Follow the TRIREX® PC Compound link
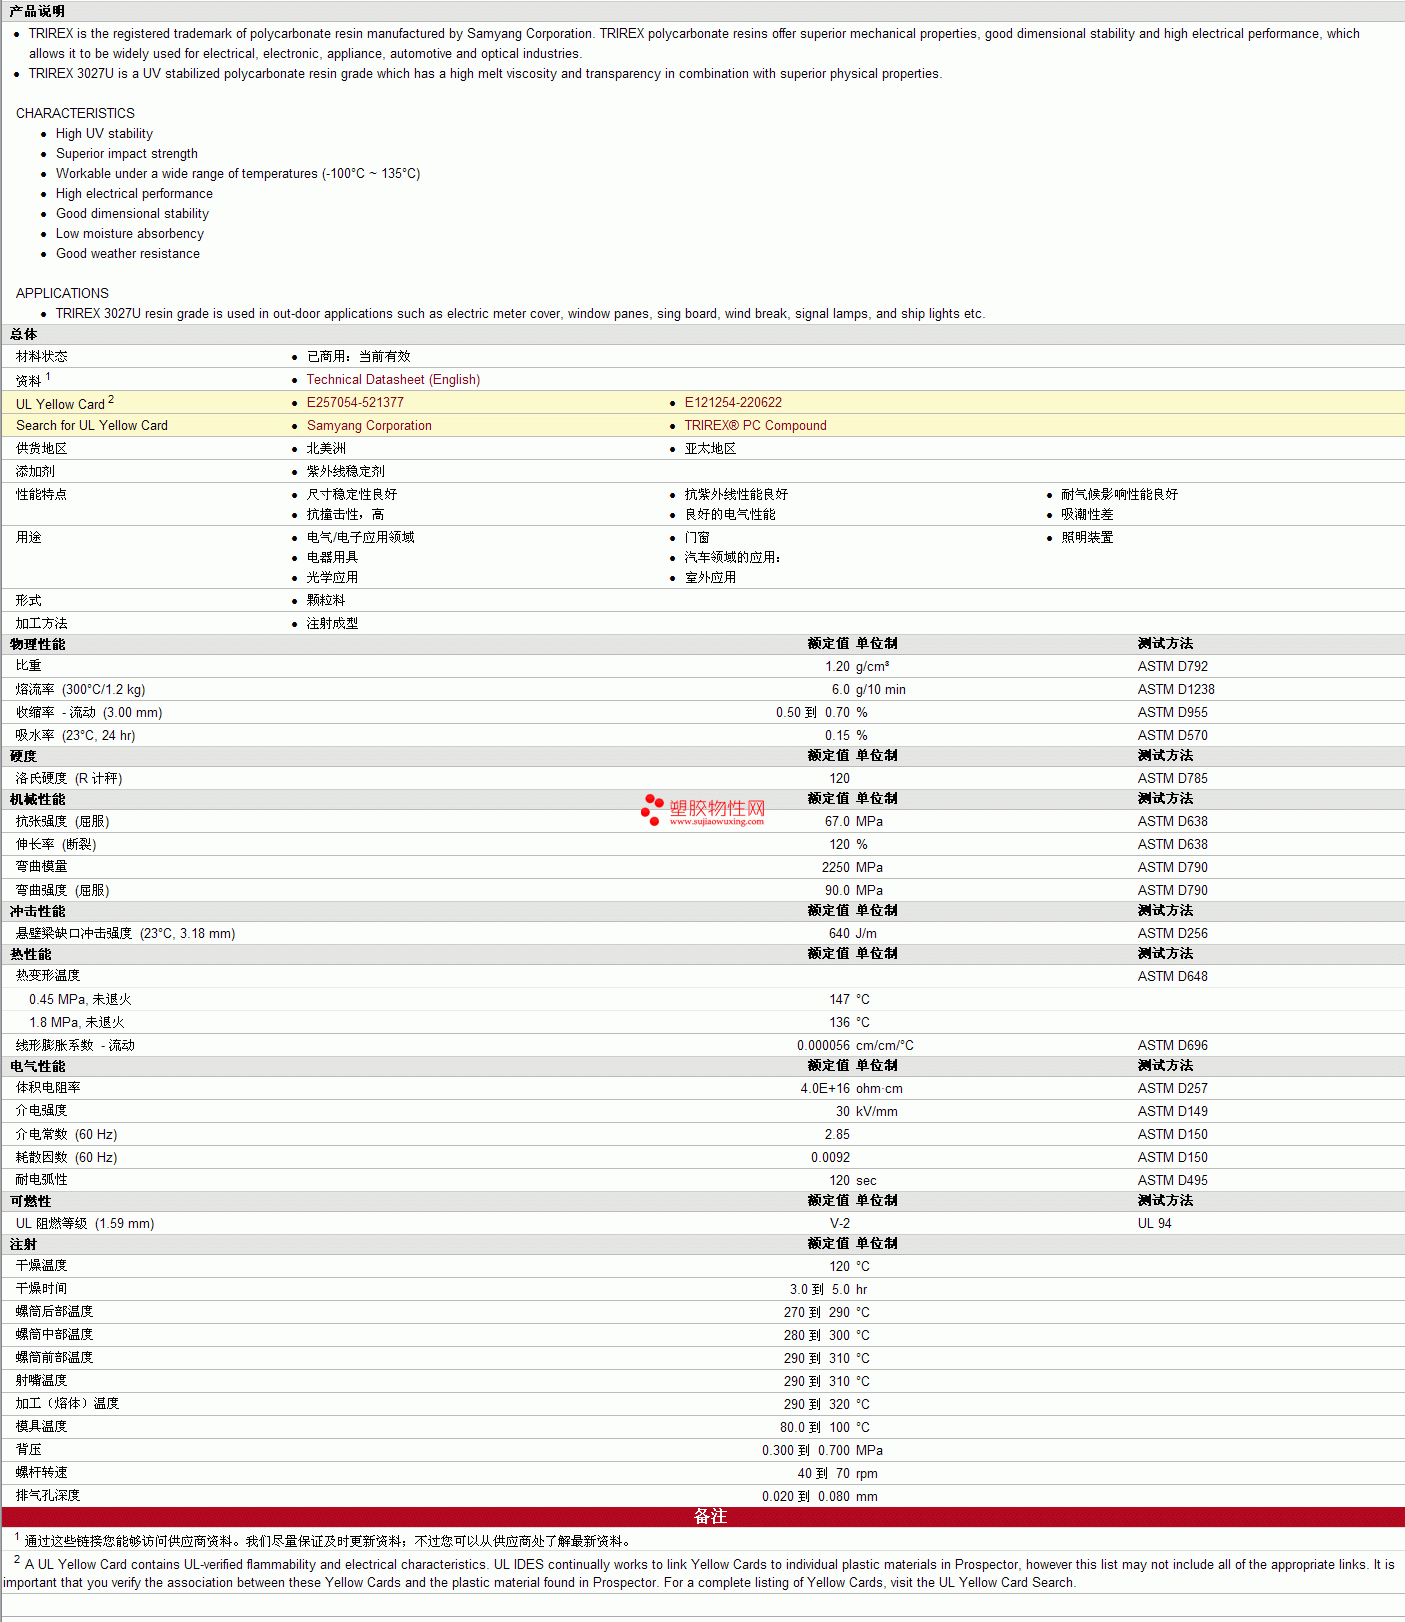Image resolution: width=1405 pixels, height=1622 pixels. [x=755, y=426]
